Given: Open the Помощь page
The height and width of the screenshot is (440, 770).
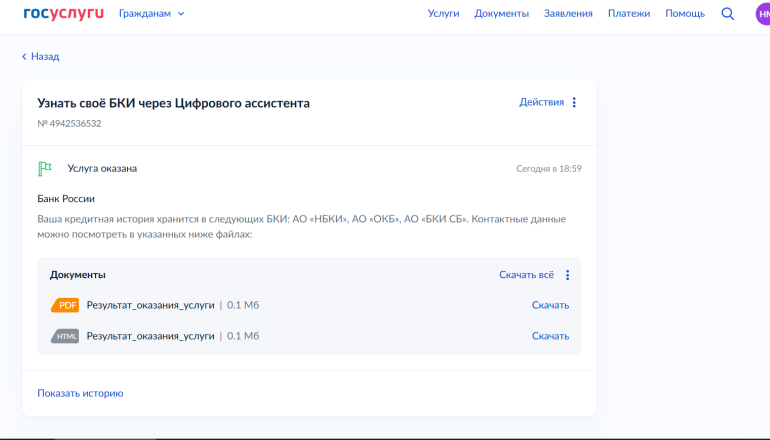Looking at the screenshot, I should pos(685,14).
